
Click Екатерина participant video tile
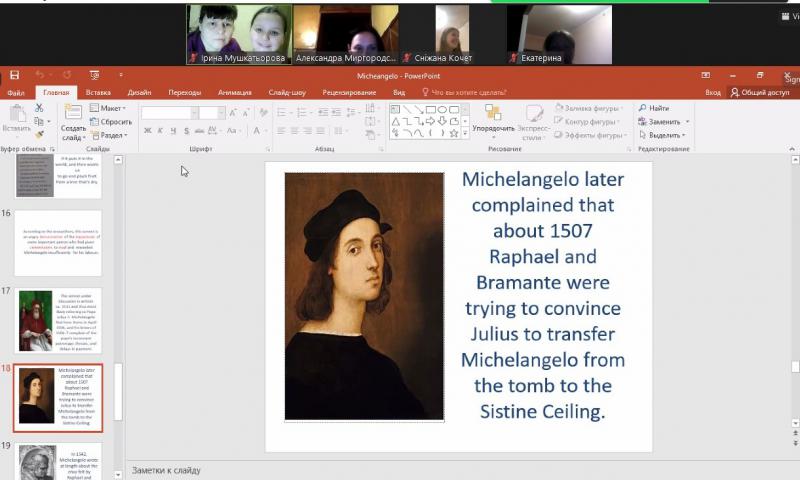coord(559,34)
